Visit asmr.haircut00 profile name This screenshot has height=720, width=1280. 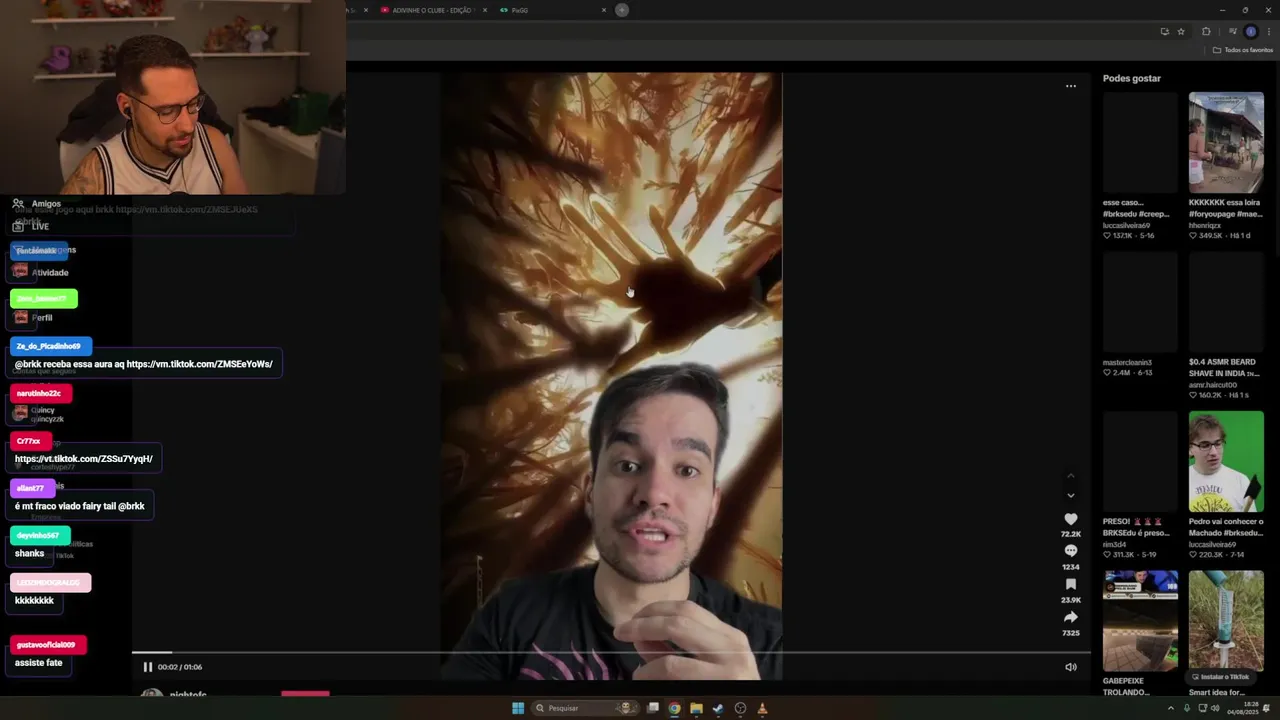(x=1213, y=385)
